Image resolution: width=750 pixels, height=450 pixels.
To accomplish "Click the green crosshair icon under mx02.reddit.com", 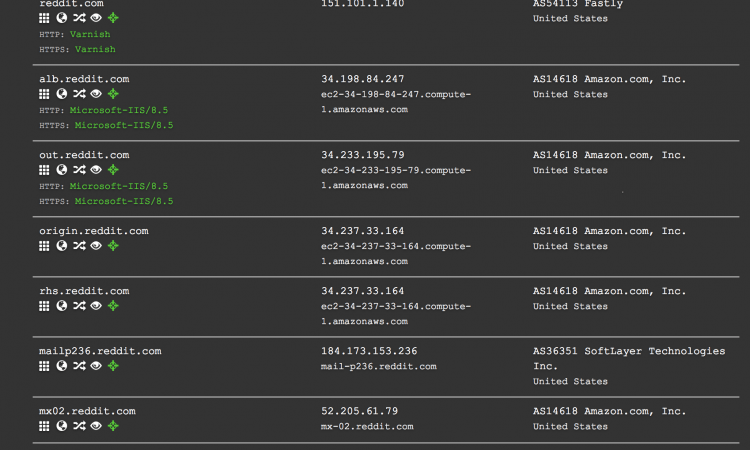I will [113, 426].
